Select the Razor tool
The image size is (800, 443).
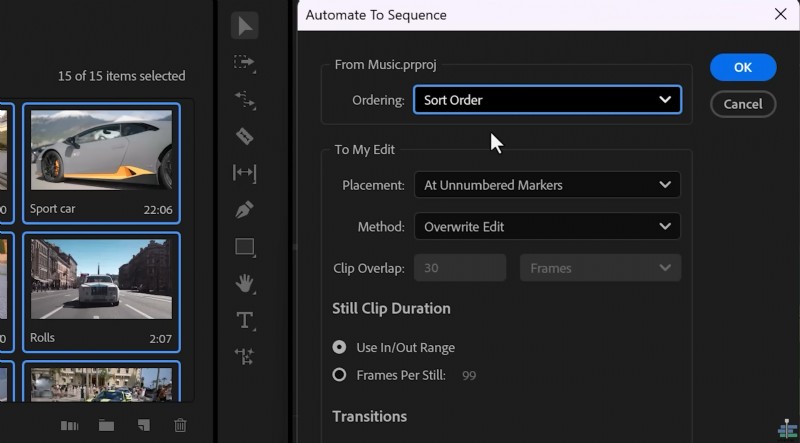245,136
